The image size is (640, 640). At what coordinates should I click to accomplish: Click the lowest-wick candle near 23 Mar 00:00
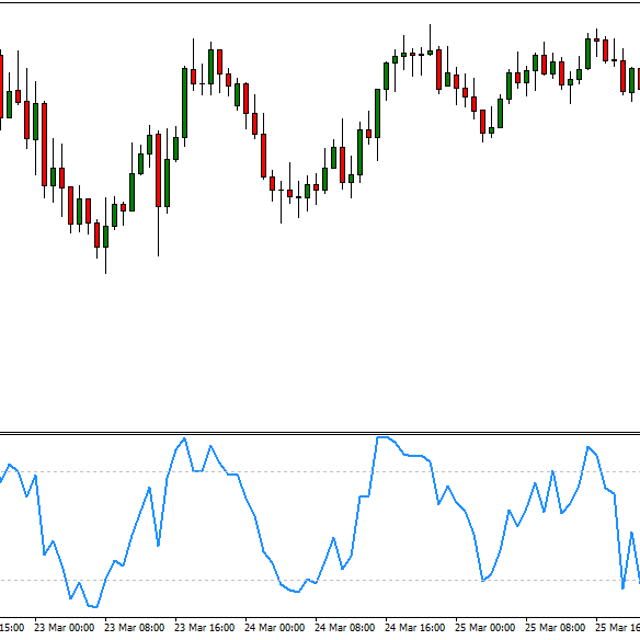(x=105, y=236)
